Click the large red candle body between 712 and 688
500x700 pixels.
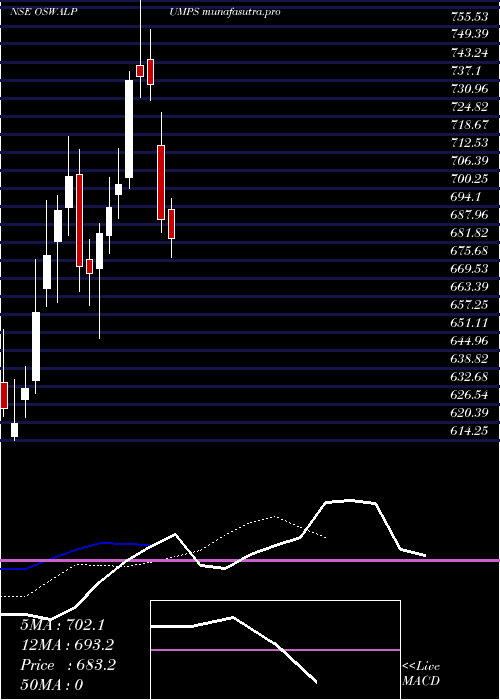point(161,182)
